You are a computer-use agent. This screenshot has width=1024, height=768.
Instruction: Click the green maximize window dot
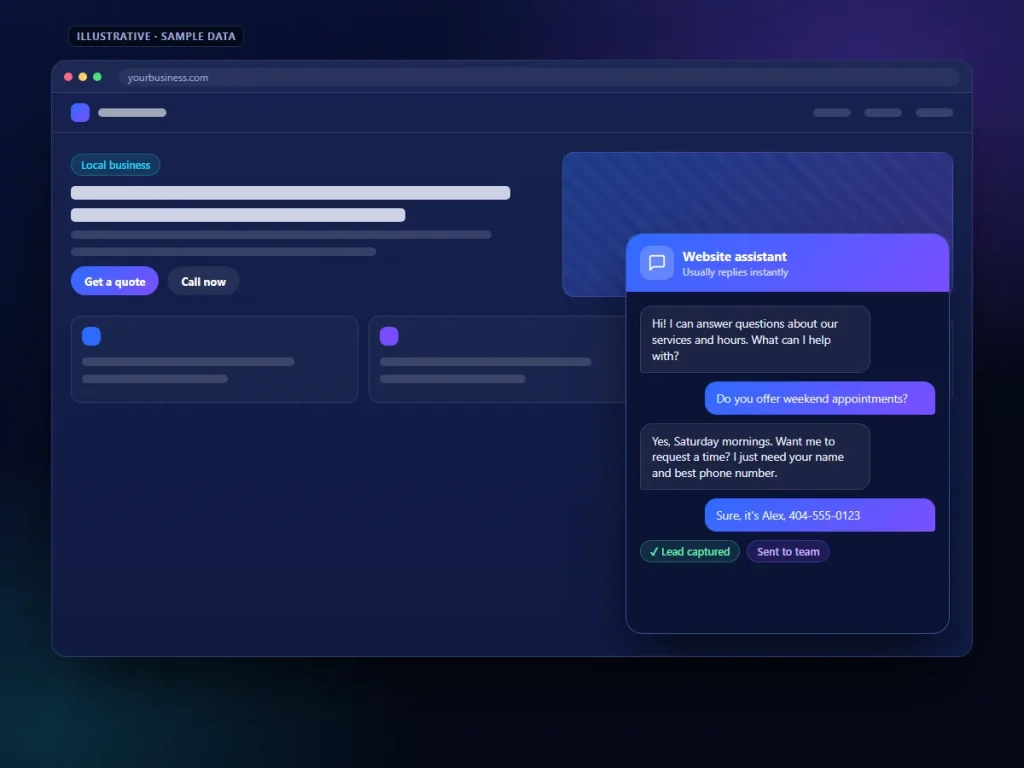(x=97, y=77)
